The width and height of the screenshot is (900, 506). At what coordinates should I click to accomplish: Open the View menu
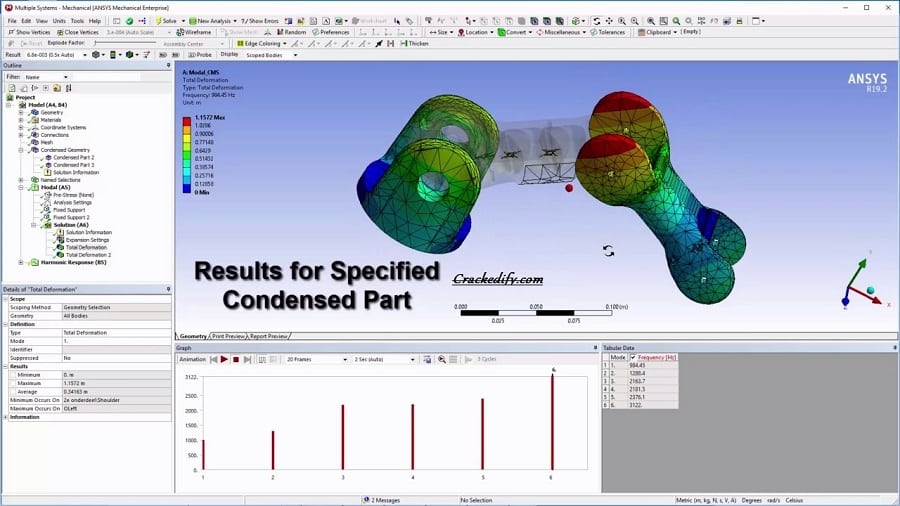coord(42,21)
